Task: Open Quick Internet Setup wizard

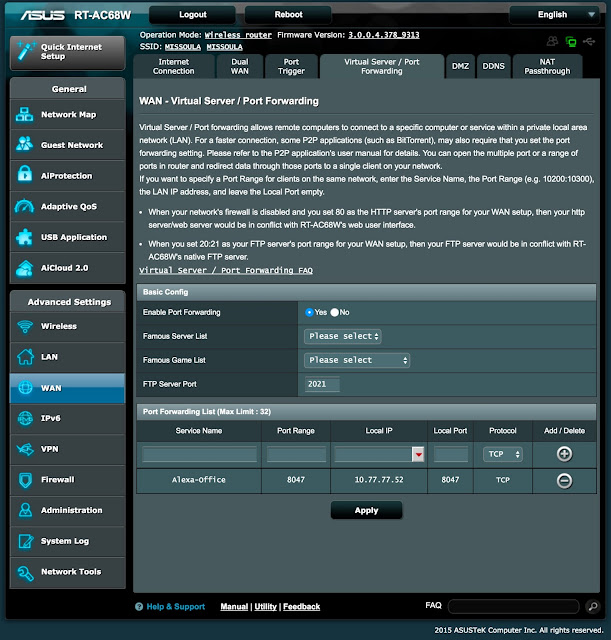Action: (67, 52)
